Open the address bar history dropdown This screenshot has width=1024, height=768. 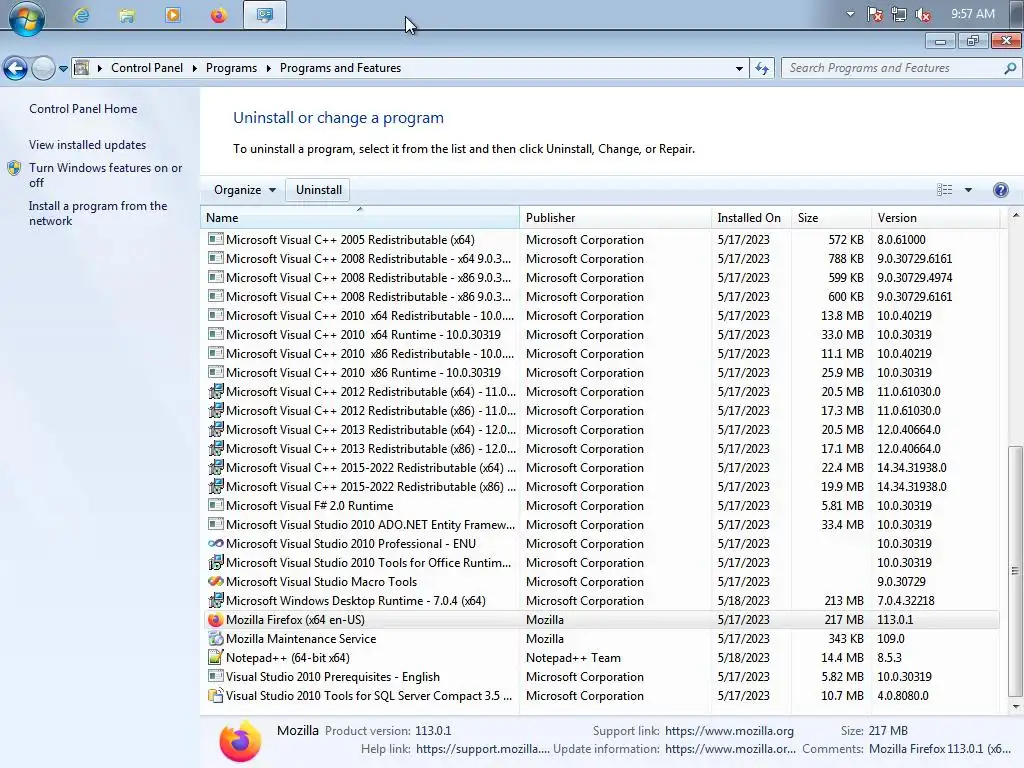[x=739, y=69]
